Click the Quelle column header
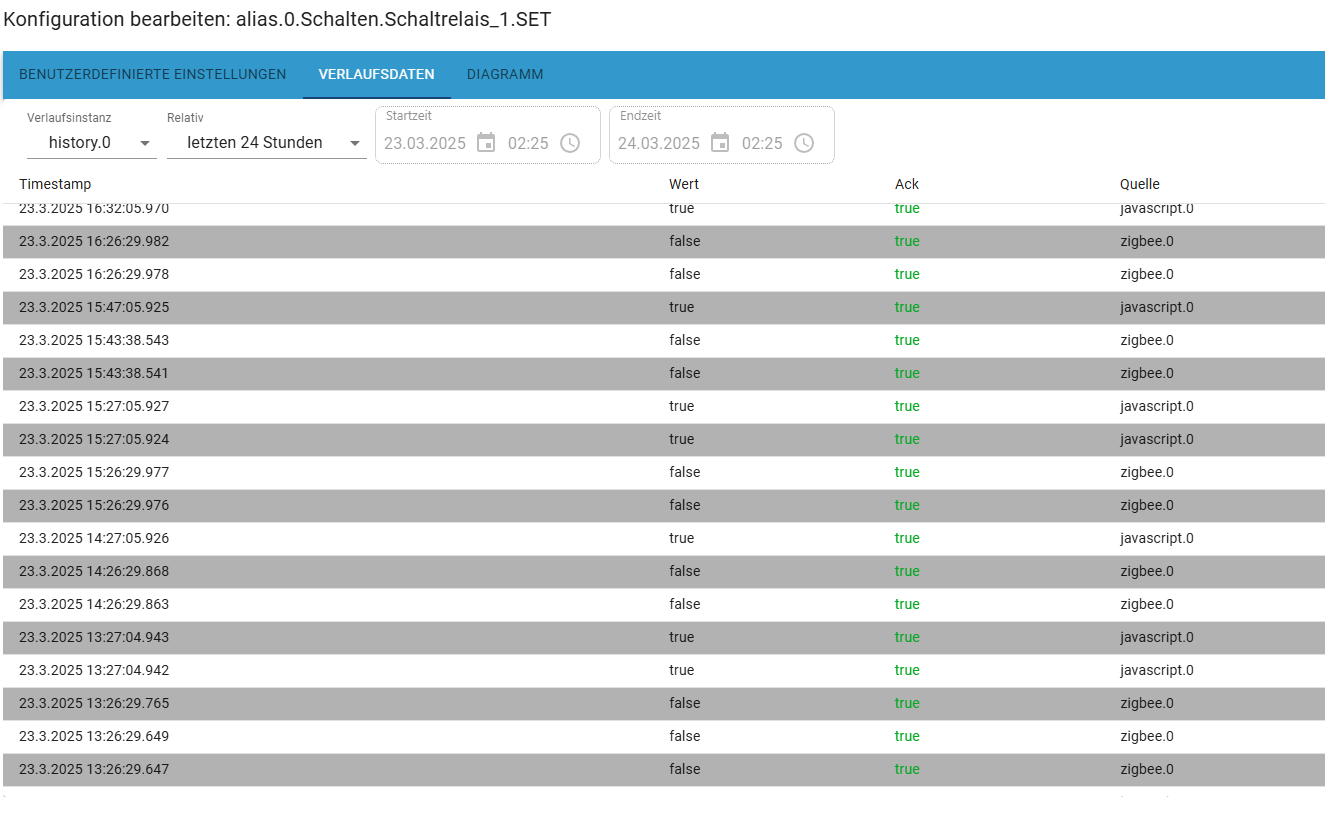This screenshot has width=1325, height=816. point(1140,184)
